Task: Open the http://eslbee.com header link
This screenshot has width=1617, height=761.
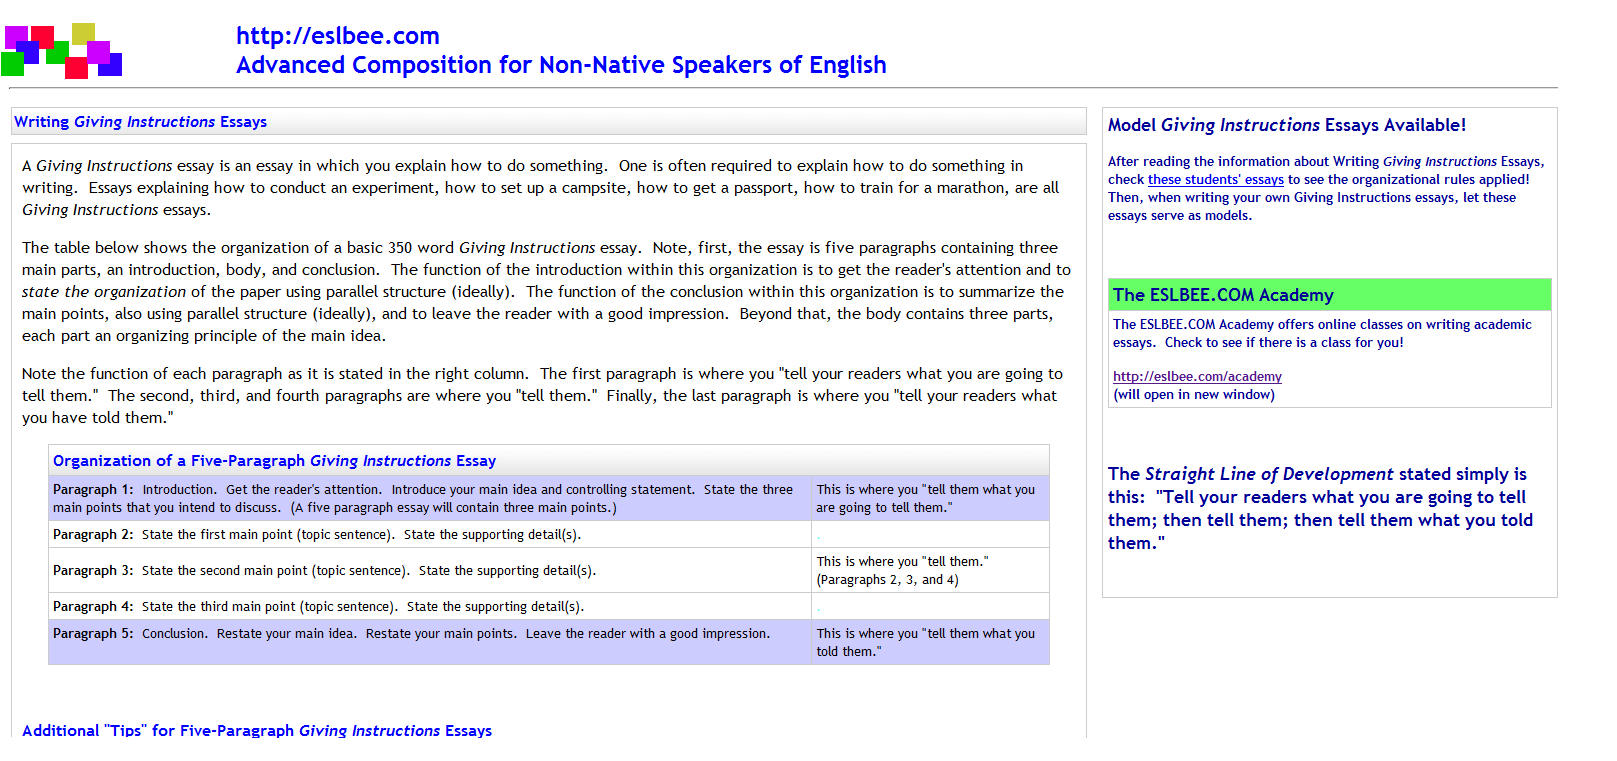Action: click(x=337, y=36)
